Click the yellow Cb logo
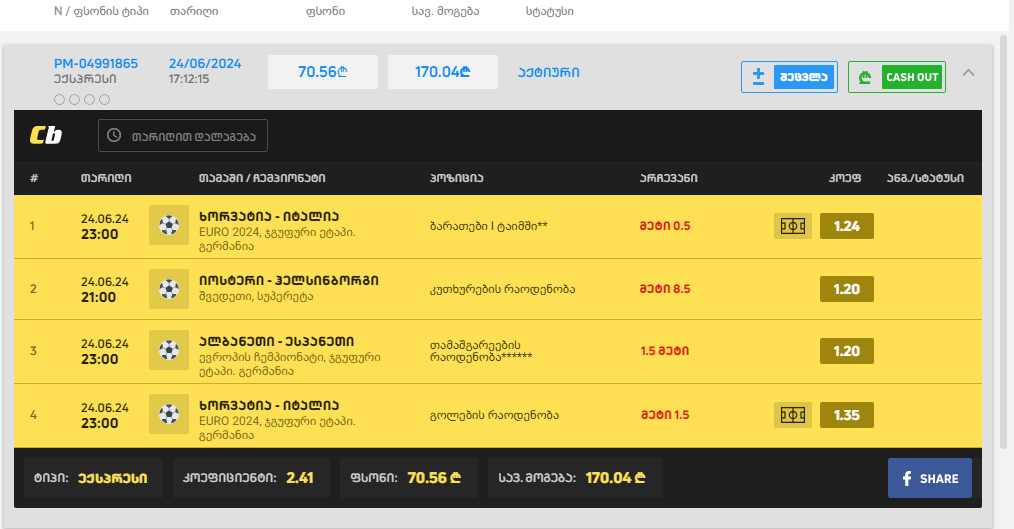Screen dimensions: 1014x529 click(46, 135)
